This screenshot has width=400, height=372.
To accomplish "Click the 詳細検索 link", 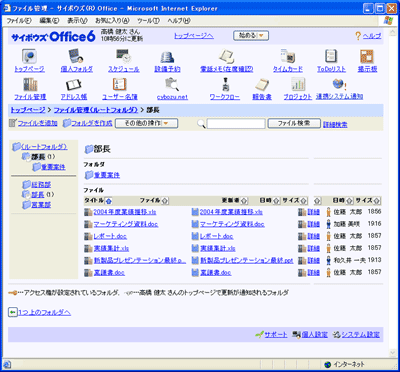I will pos(335,125).
